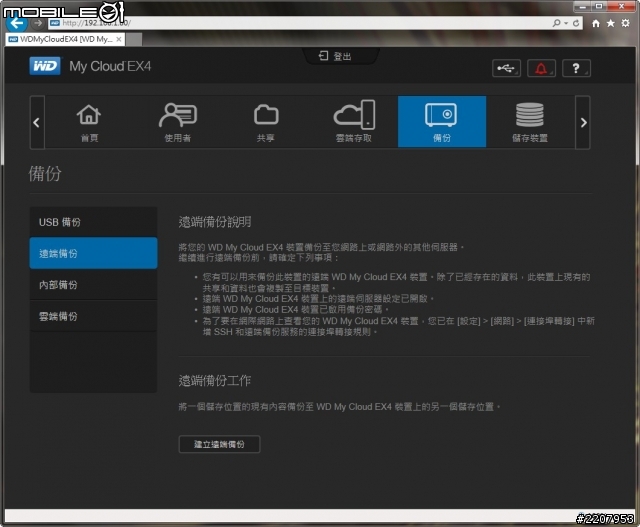The width and height of the screenshot is (640, 527).
Task: Open the 雲端存取 cloud access section
Action: [x=354, y=122]
